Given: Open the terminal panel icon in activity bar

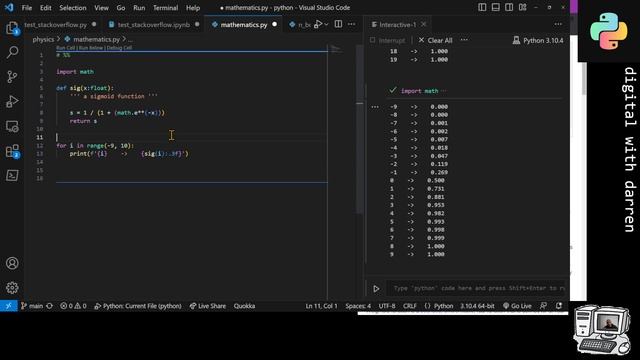Looking at the screenshot, I should 12,176.
